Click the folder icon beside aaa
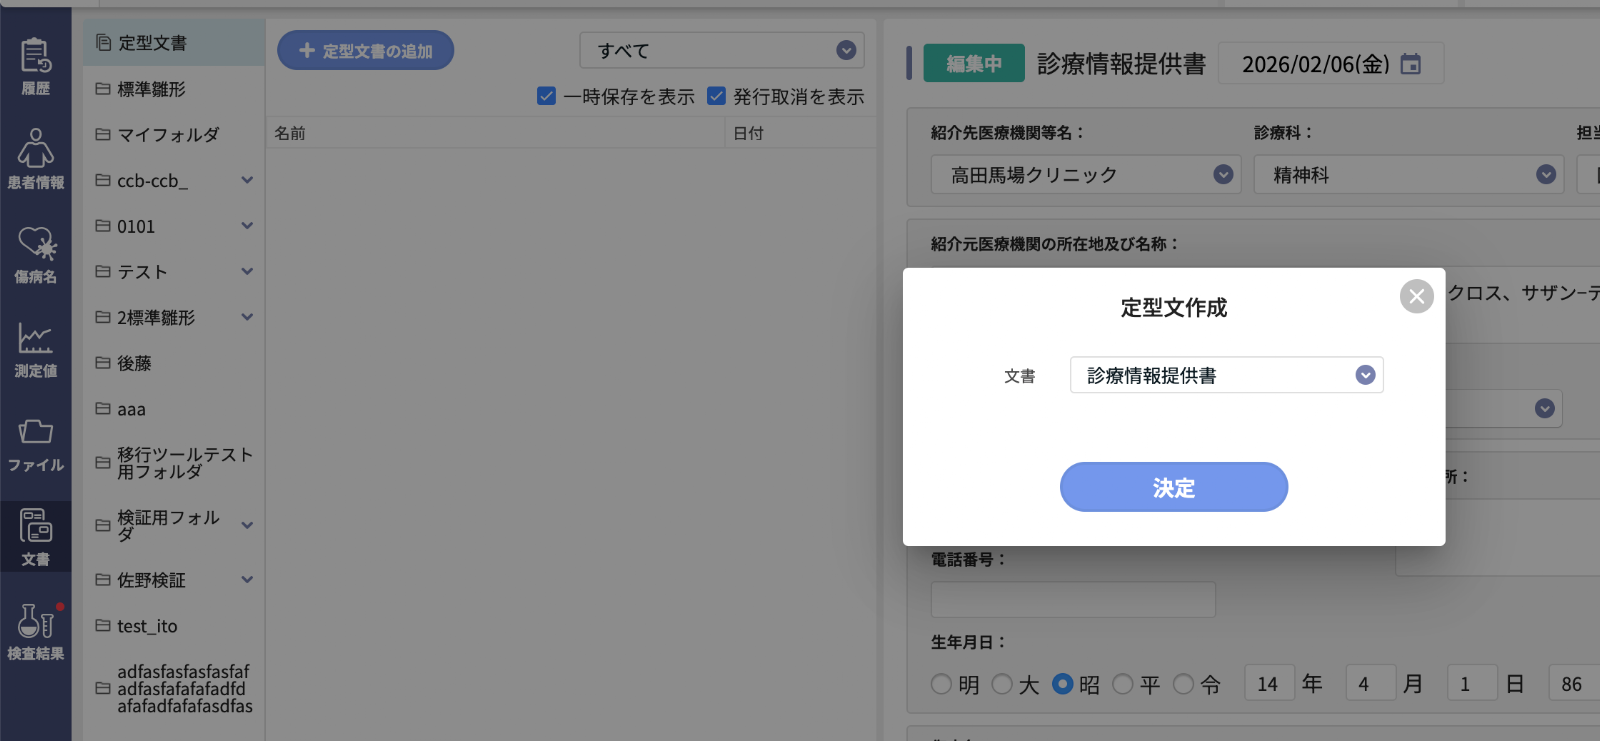 [x=102, y=408]
